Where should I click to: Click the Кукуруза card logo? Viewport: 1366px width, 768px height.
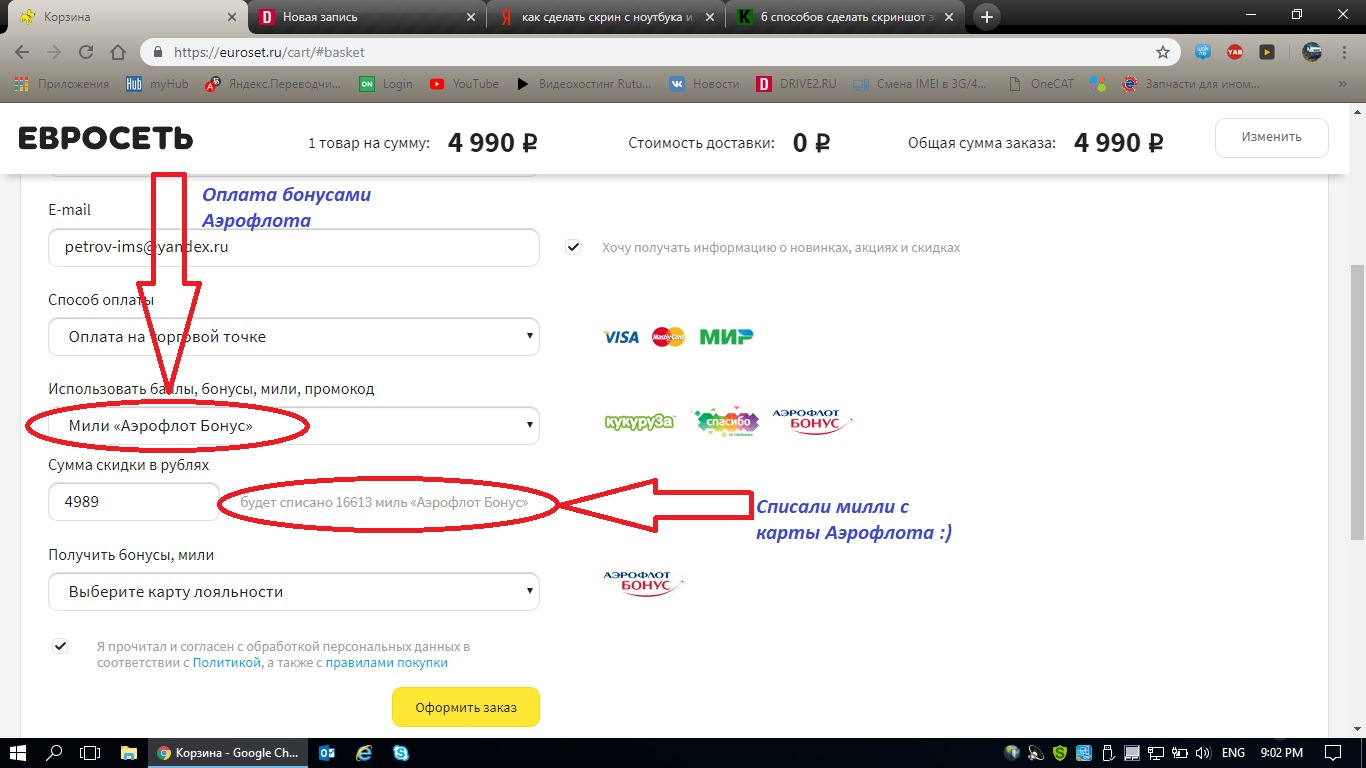pyautogui.click(x=640, y=422)
